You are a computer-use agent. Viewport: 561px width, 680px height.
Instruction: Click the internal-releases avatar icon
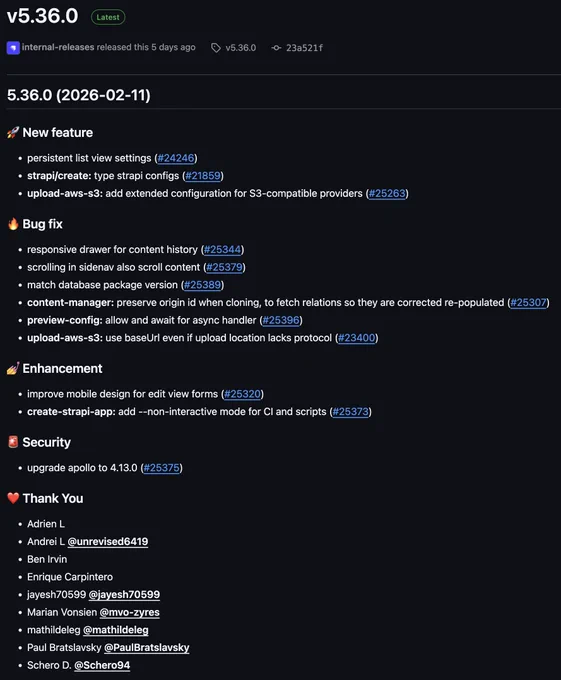click(13, 48)
